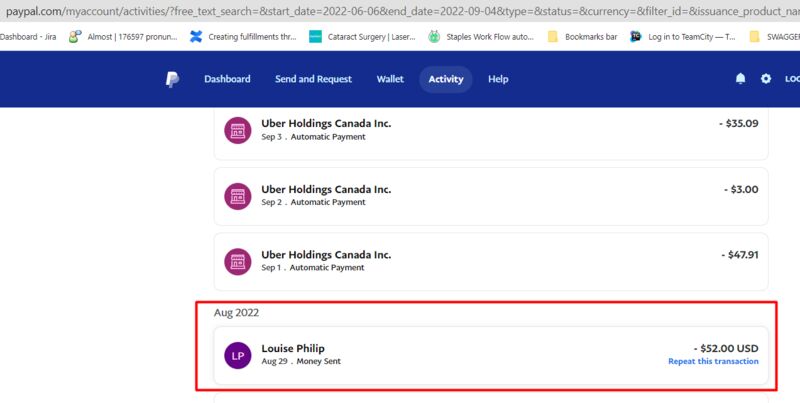Open the notifications bell
The width and height of the screenshot is (800, 403).
pos(740,79)
